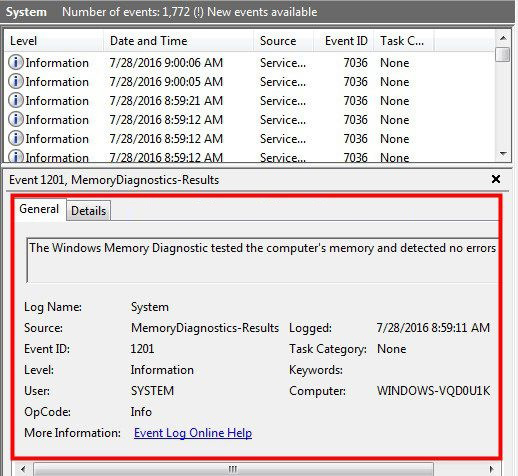The height and width of the screenshot is (476, 518).
Task: Click the left arrow of the horizontal scrollbar
Action: (23, 469)
